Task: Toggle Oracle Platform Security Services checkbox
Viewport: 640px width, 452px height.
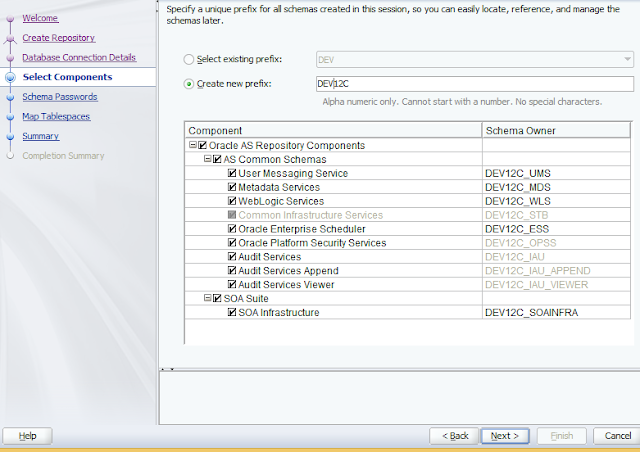Action: 232,243
